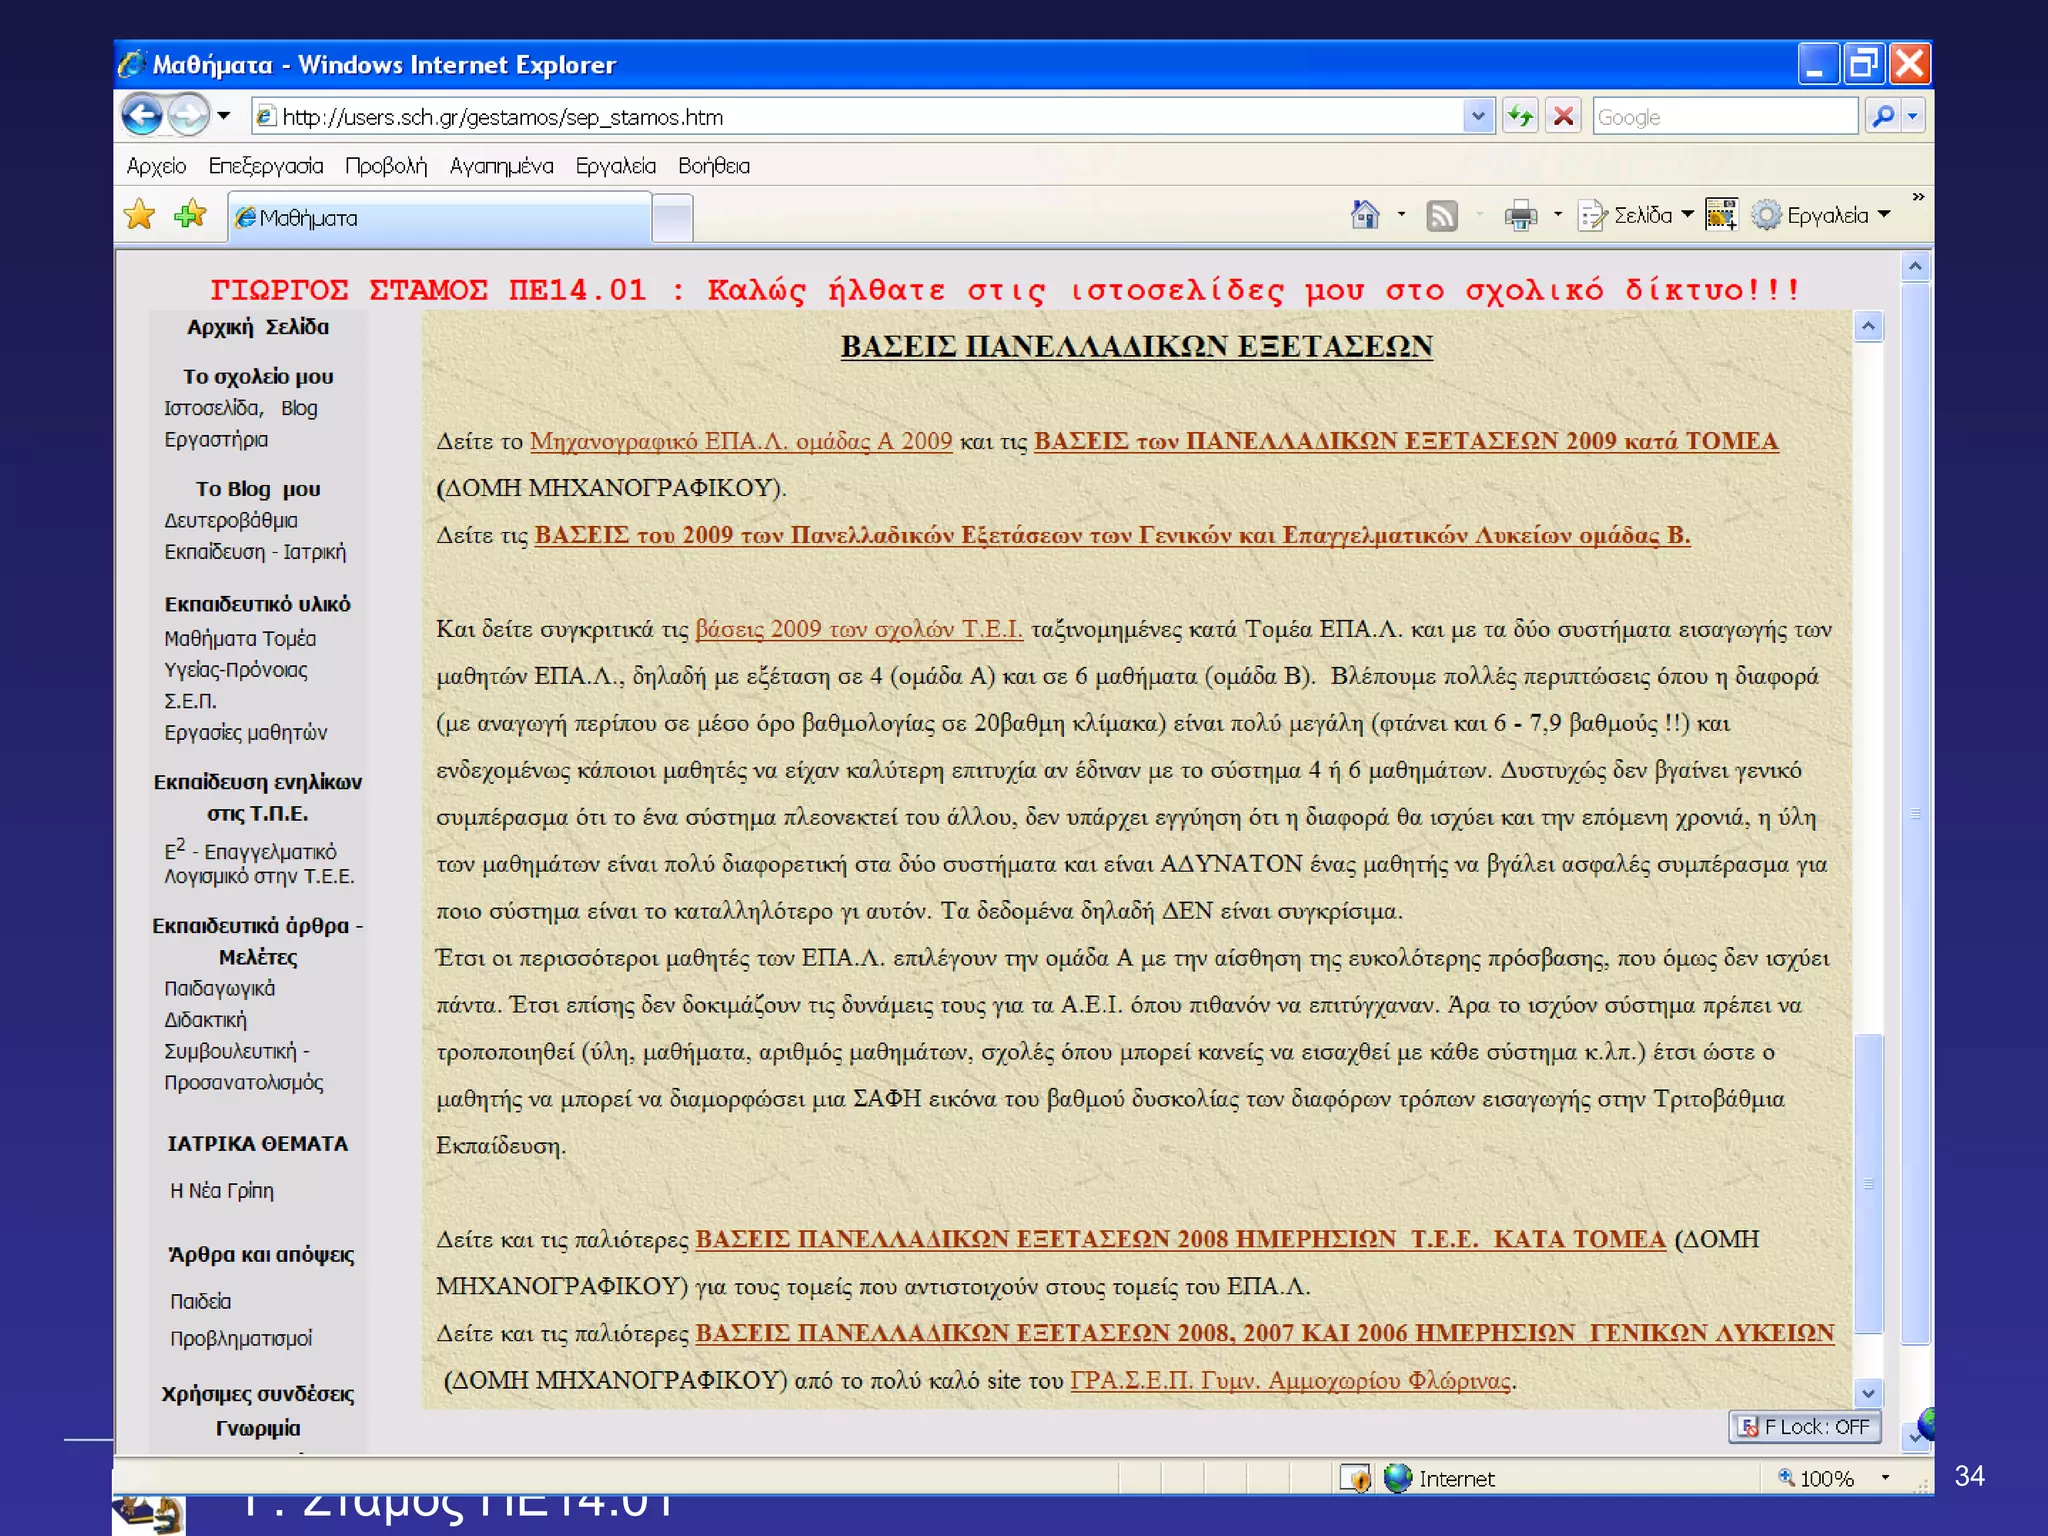
Task: Click the magnifier search button
Action: [1882, 116]
